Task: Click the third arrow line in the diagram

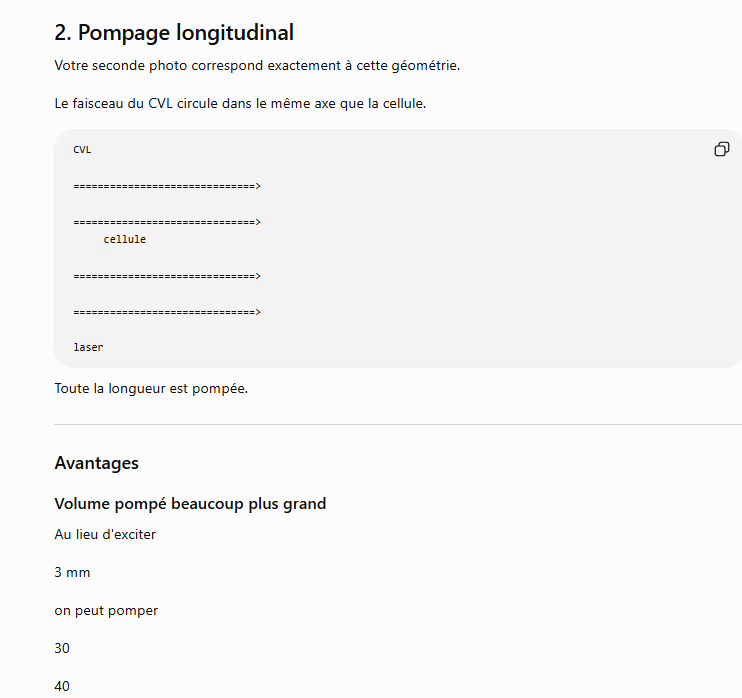Action: click(x=167, y=276)
